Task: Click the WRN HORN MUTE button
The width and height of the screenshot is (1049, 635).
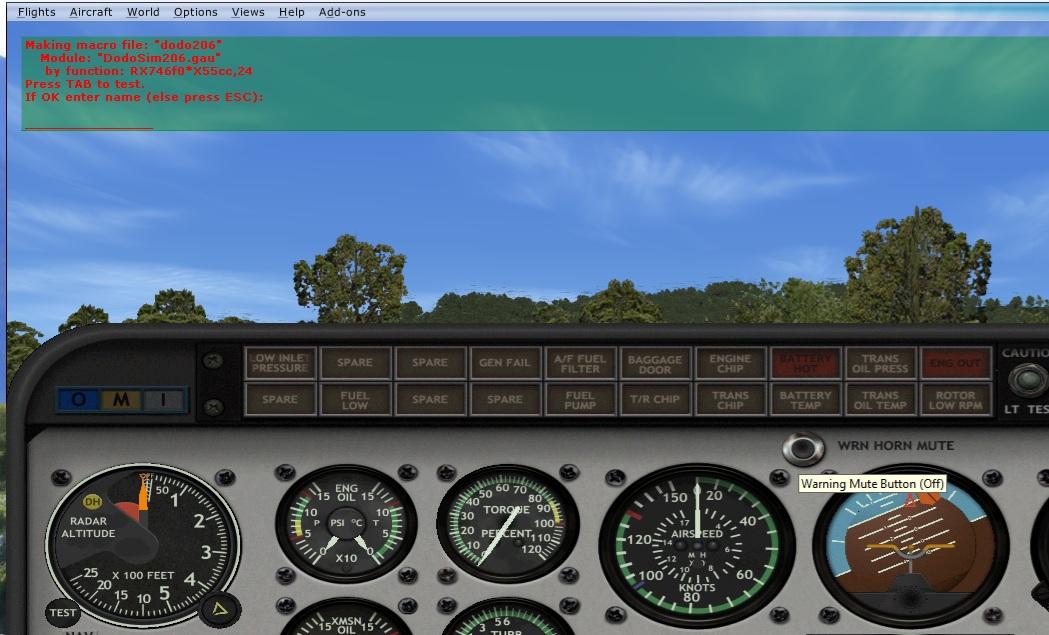Action: coord(803,449)
